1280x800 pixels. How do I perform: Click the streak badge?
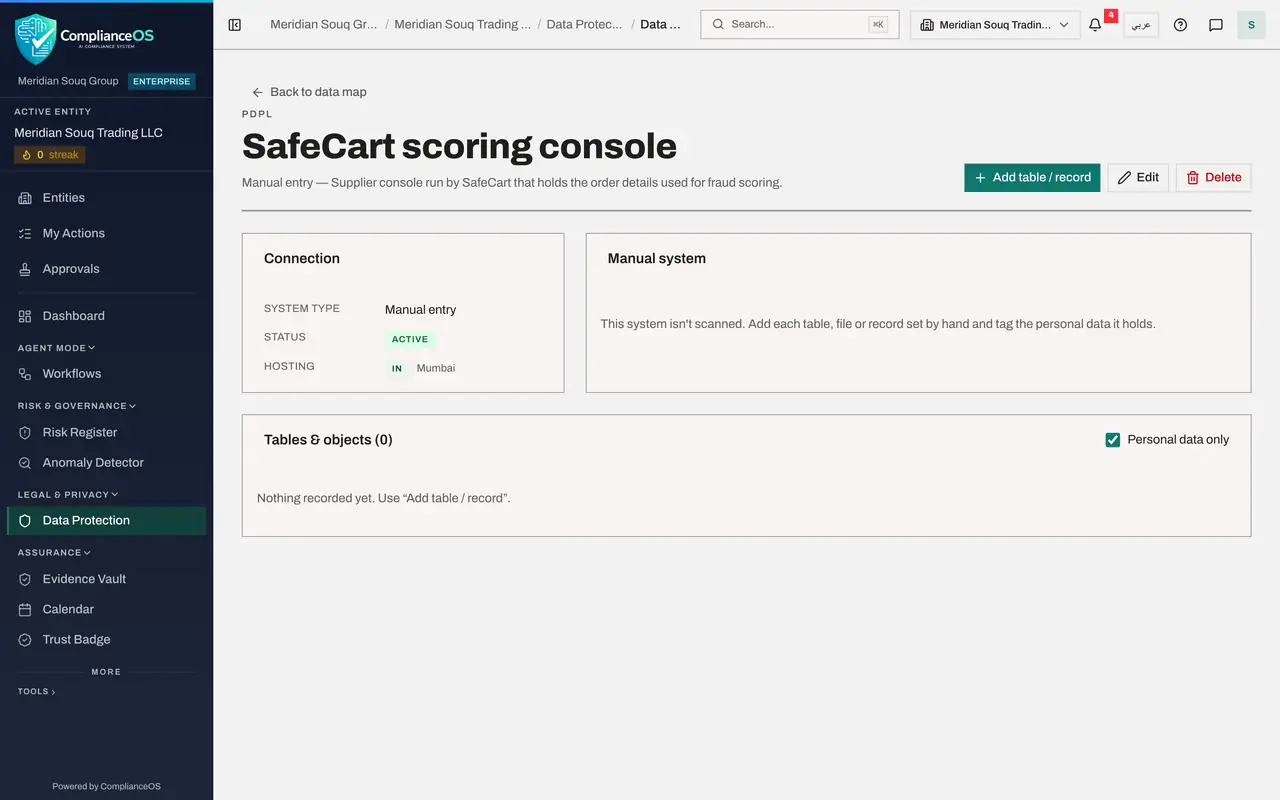click(50, 155)
